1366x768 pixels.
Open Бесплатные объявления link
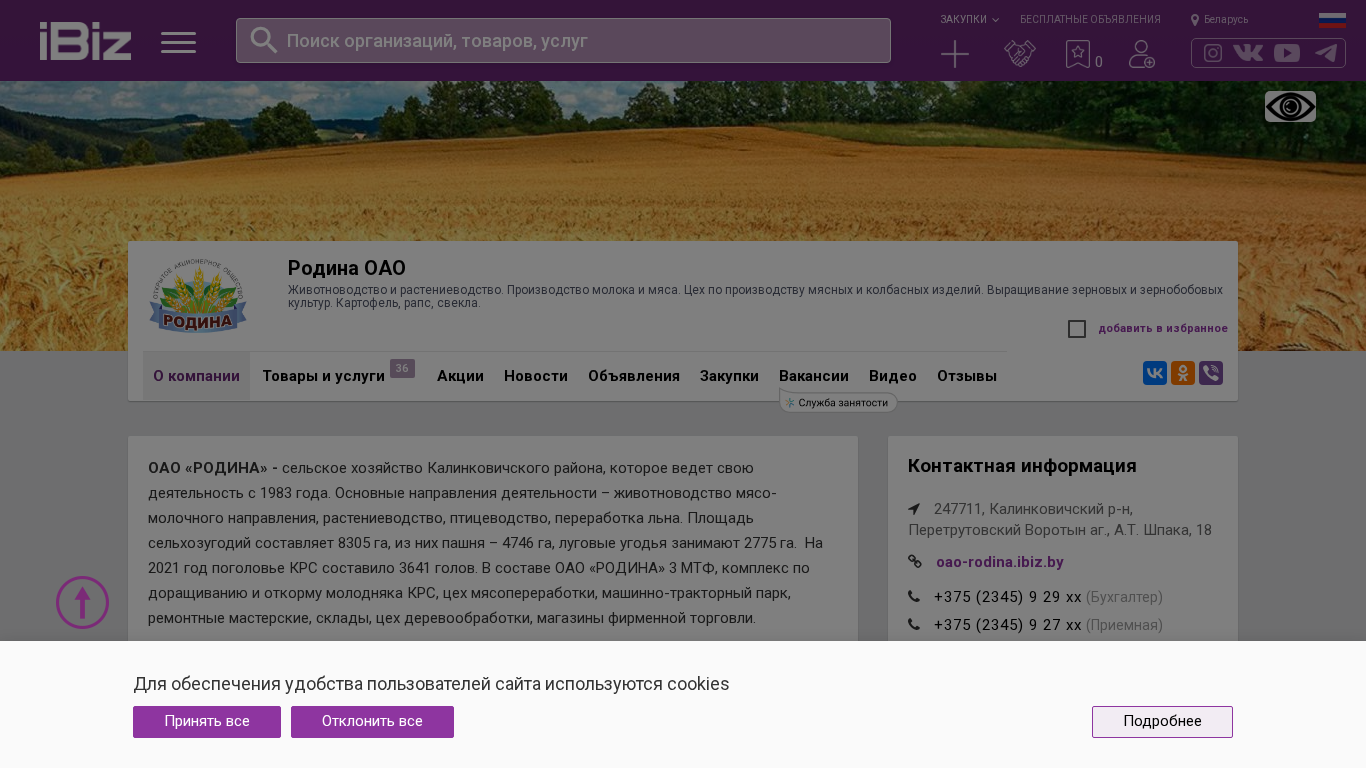coord(1090,20)
